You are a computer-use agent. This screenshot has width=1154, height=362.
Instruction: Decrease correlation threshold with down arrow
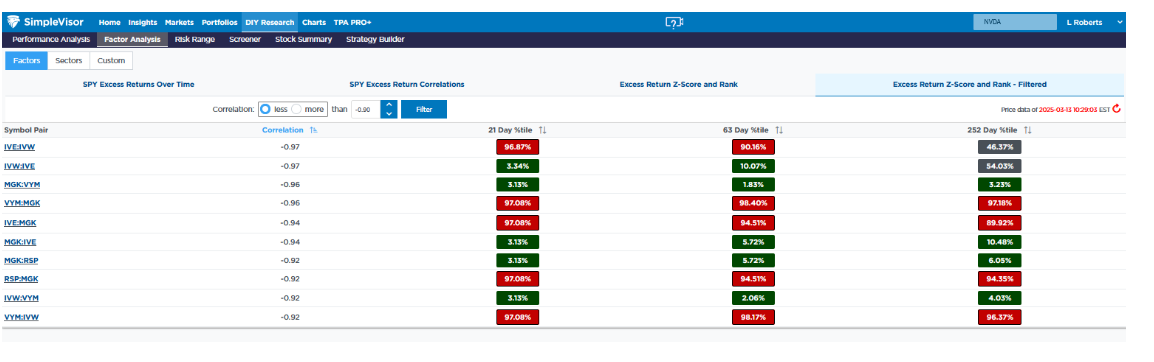pos(389,113)
